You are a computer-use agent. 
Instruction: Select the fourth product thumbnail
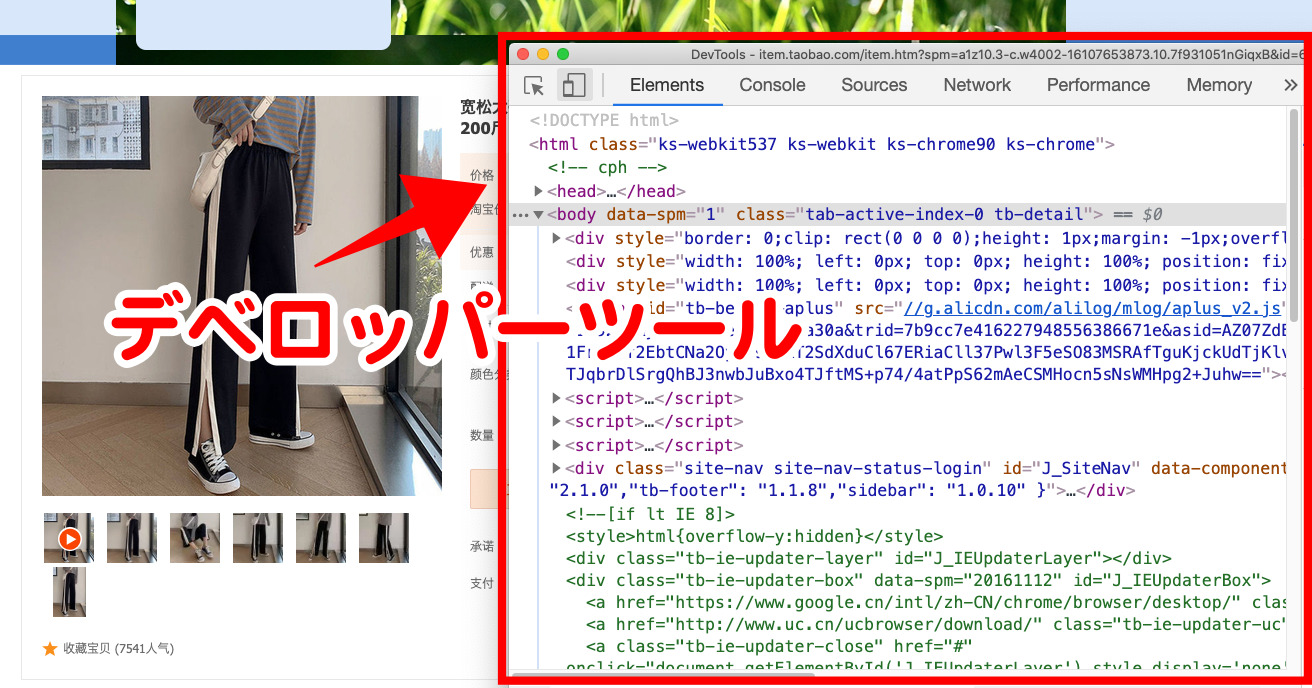[258, 538]
